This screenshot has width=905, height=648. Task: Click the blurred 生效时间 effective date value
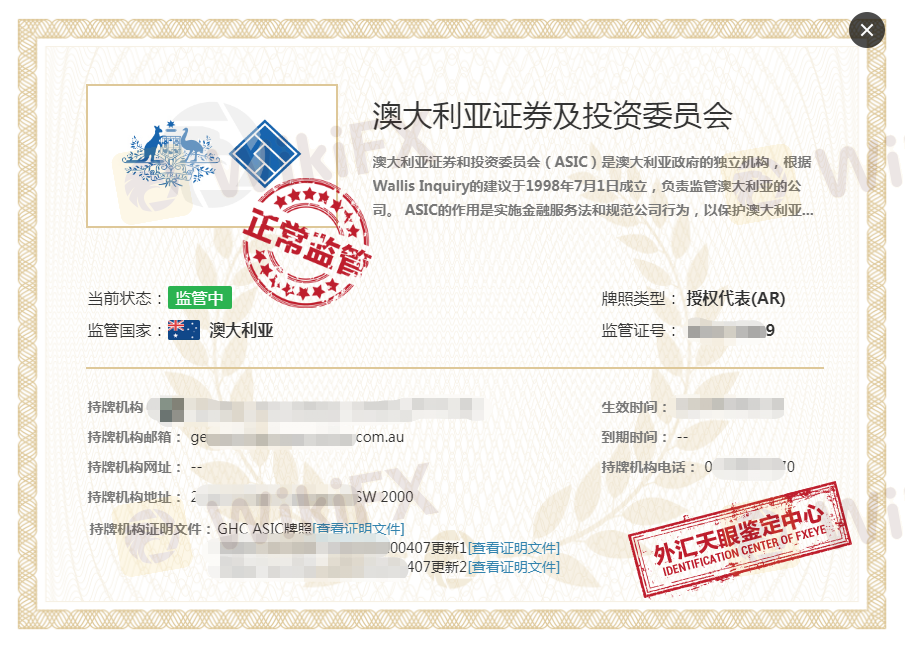coord(729,408)
